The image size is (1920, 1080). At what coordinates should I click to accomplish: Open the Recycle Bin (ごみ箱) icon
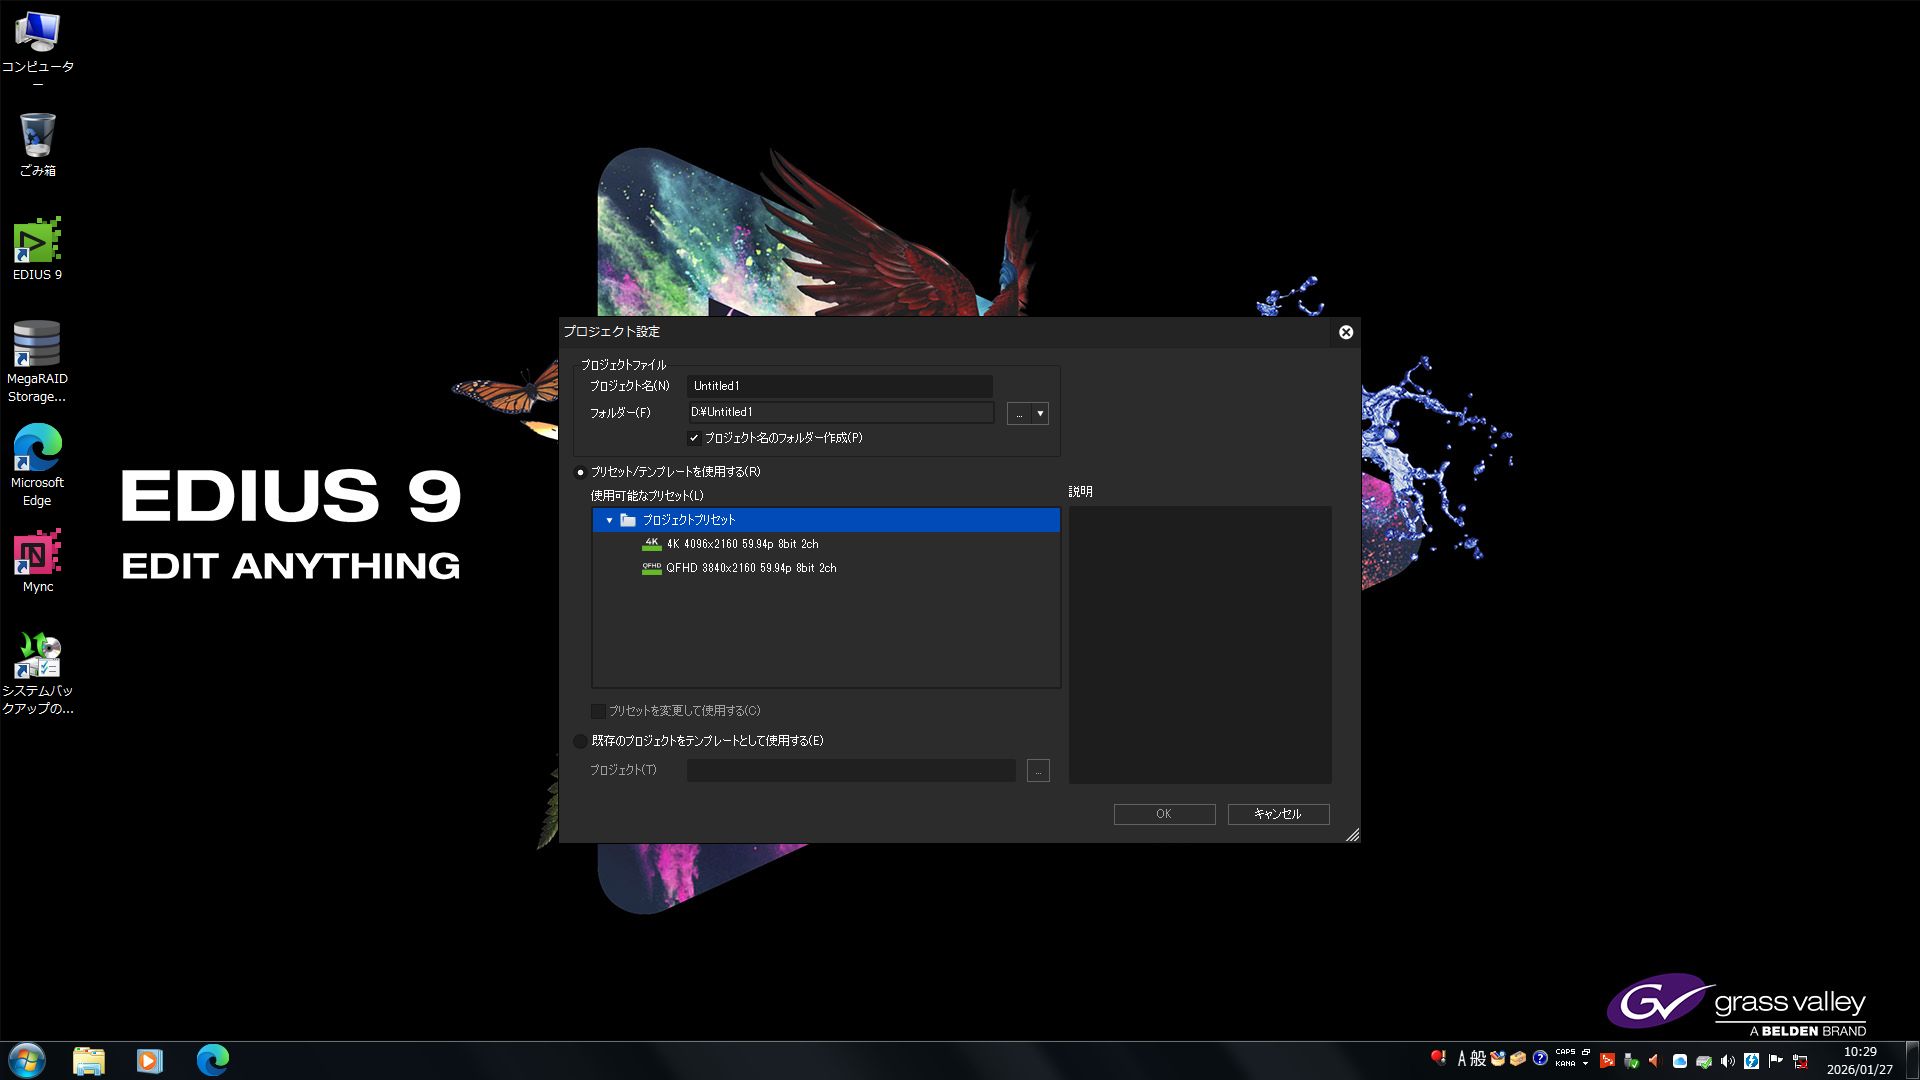coord(37,137)
